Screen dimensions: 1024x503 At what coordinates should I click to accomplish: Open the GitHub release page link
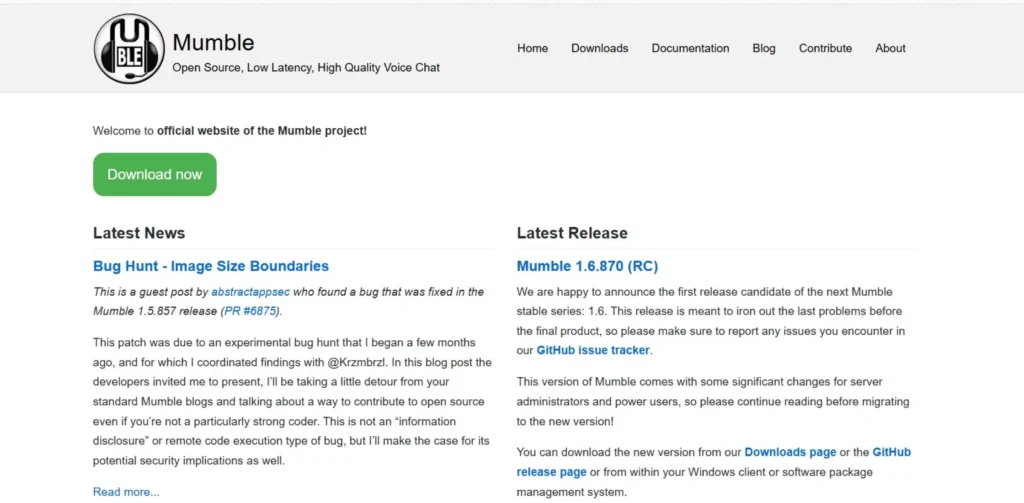[714, 462]
